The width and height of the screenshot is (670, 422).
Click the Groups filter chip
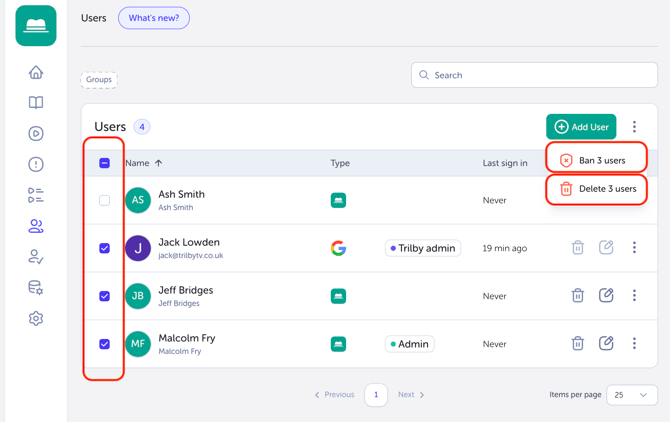pyautogui.click(x=99, y=79)
